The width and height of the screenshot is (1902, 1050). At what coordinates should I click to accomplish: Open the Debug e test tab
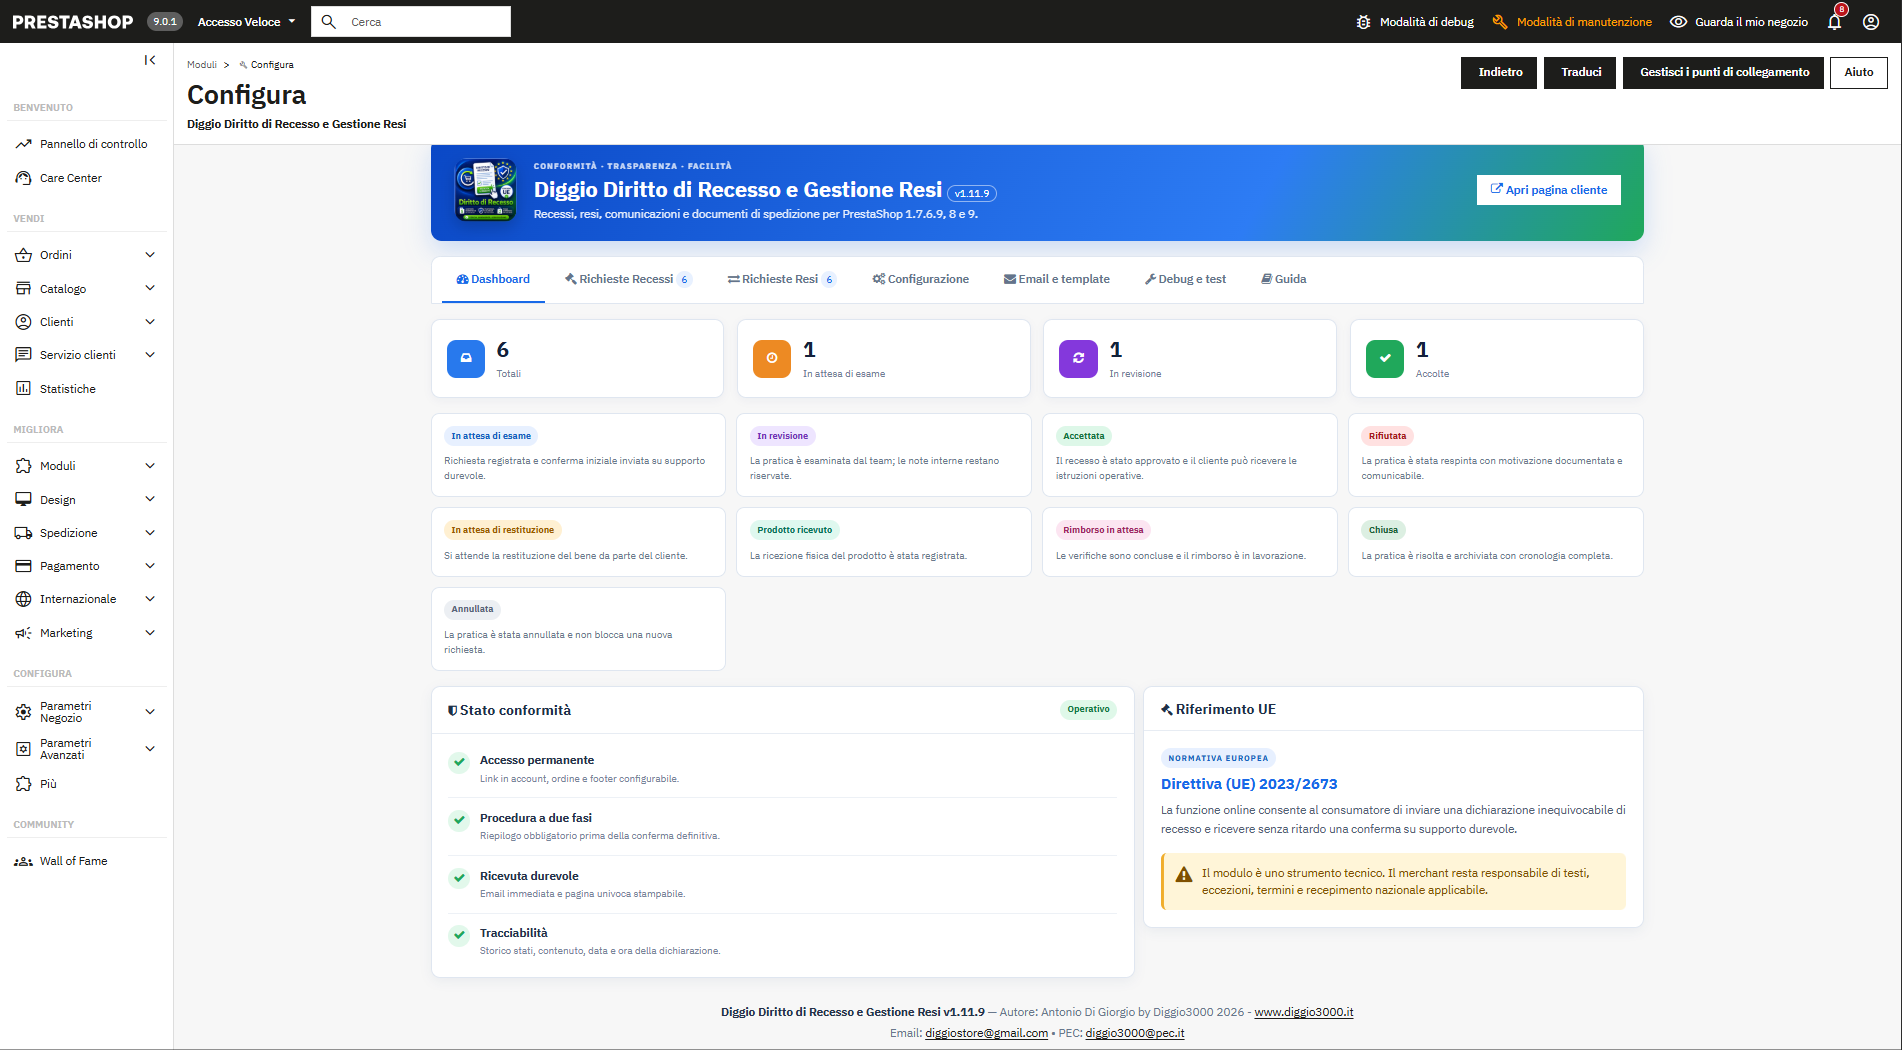1185,279
